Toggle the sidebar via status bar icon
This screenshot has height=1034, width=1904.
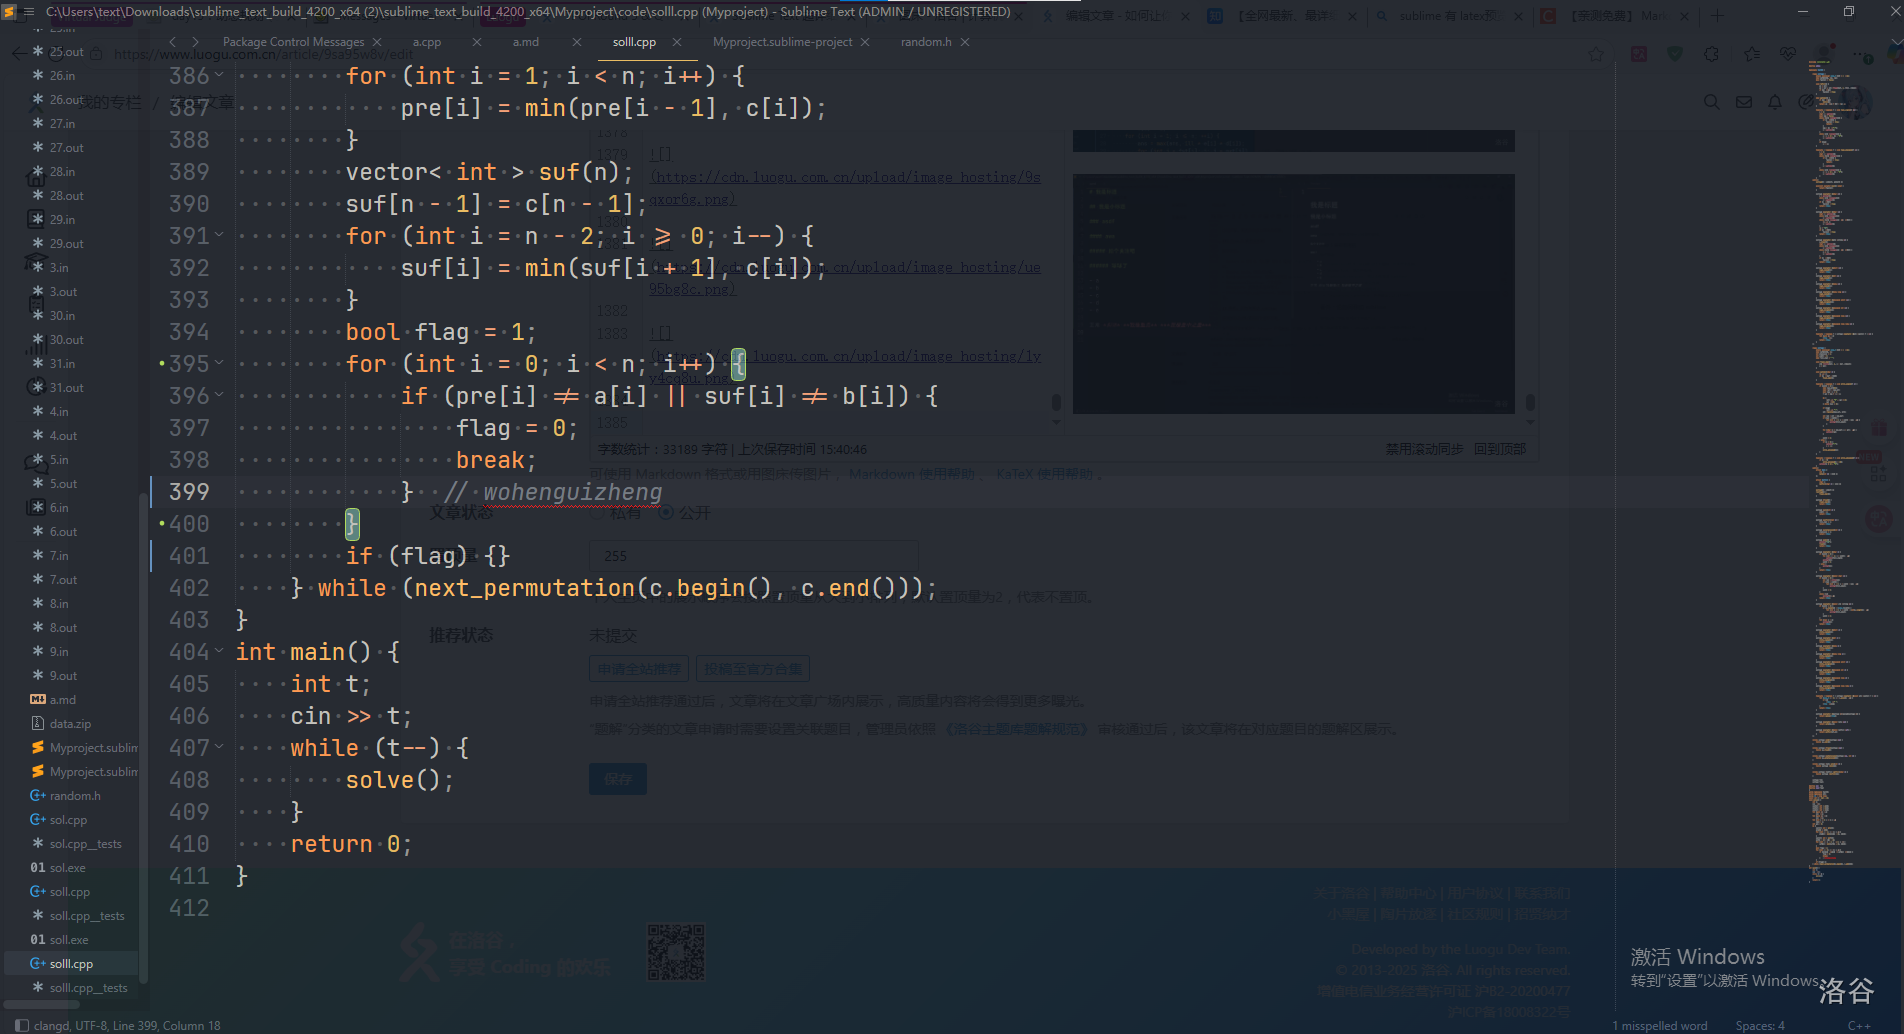(x=22, y=1025)
